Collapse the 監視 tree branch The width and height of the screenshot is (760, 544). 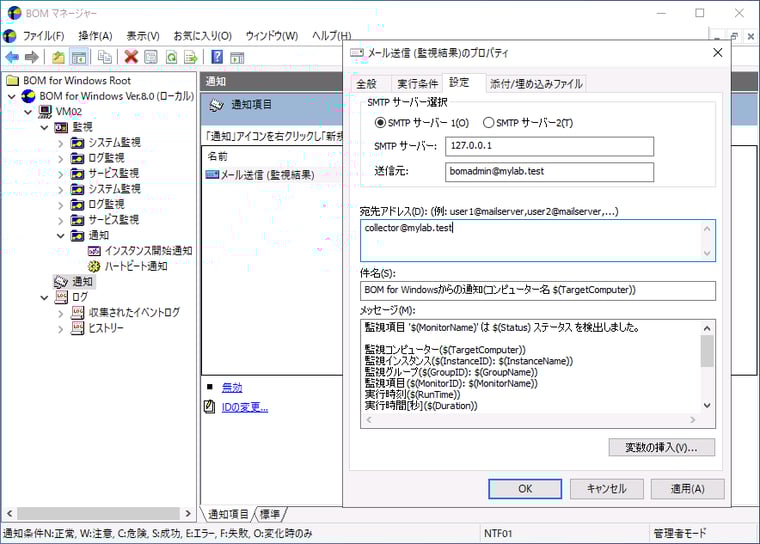44,128
